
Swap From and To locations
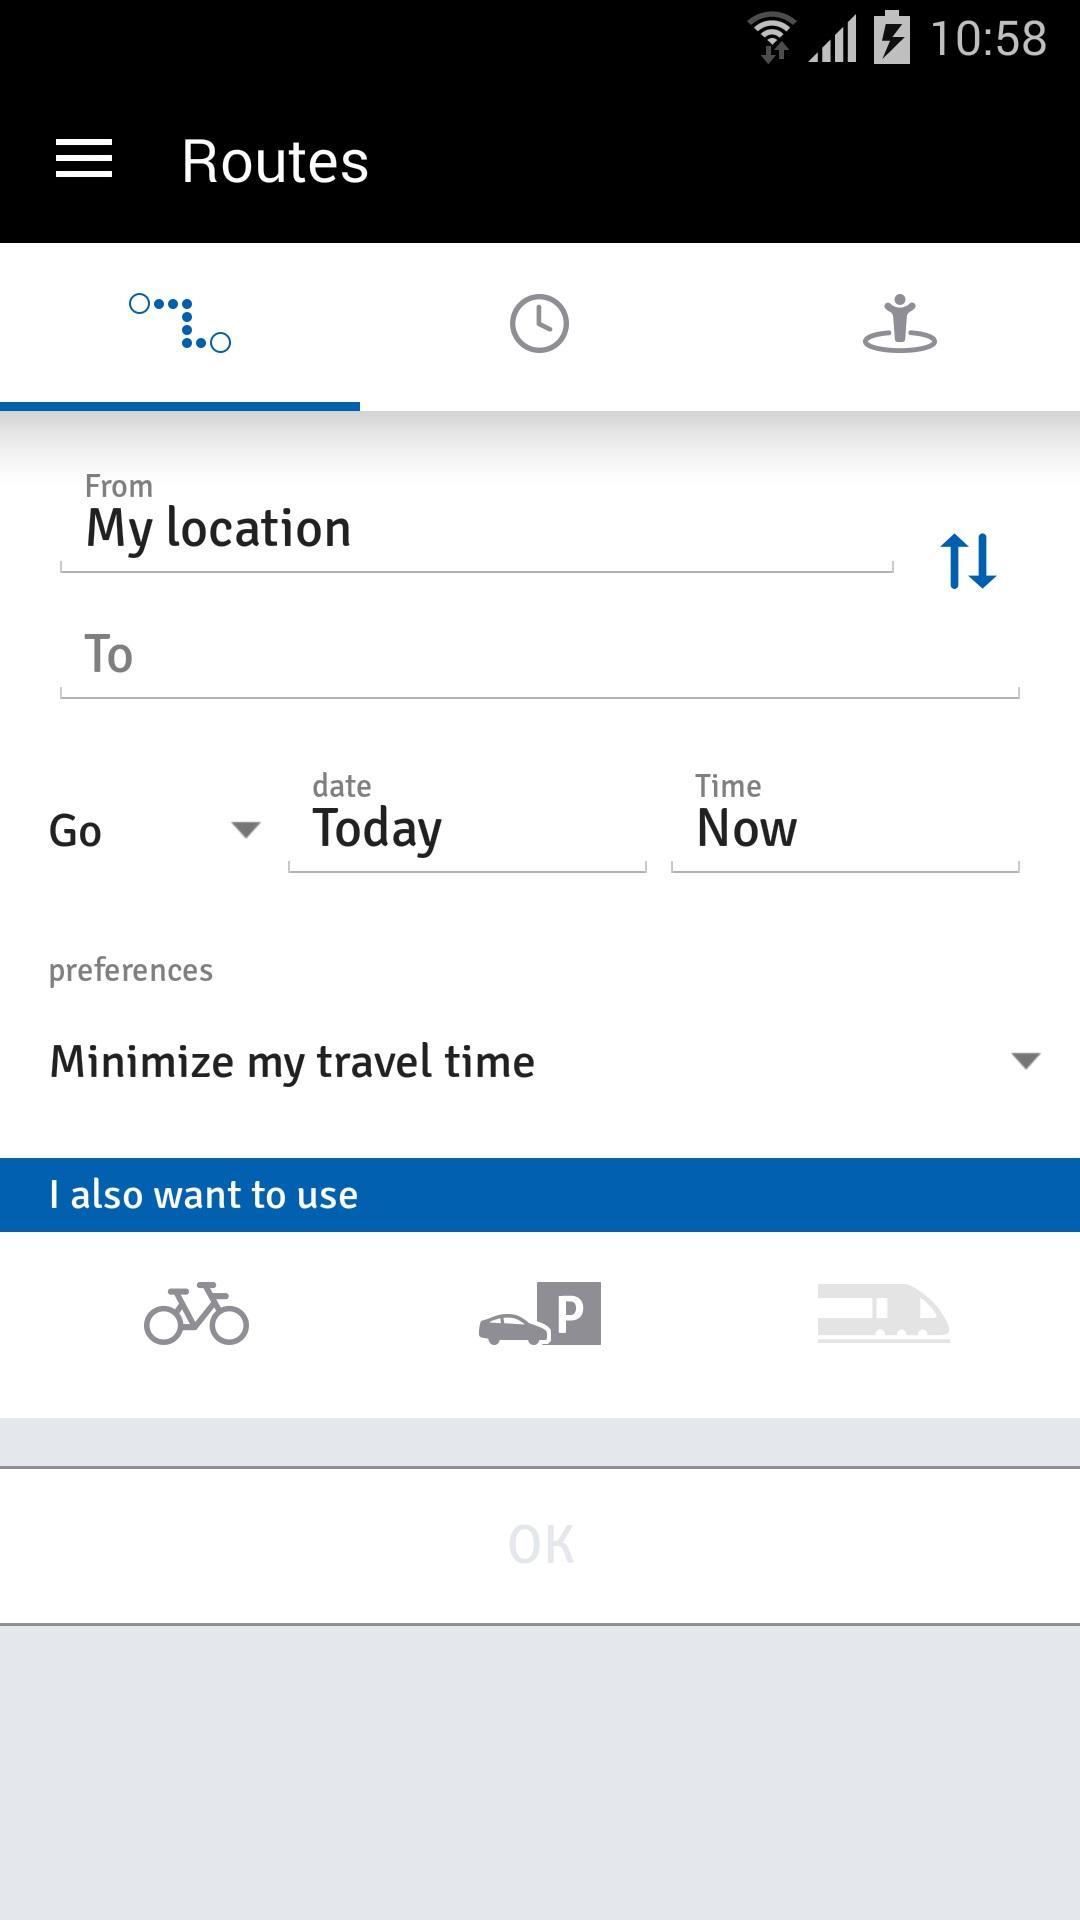(x=968, y=561)
